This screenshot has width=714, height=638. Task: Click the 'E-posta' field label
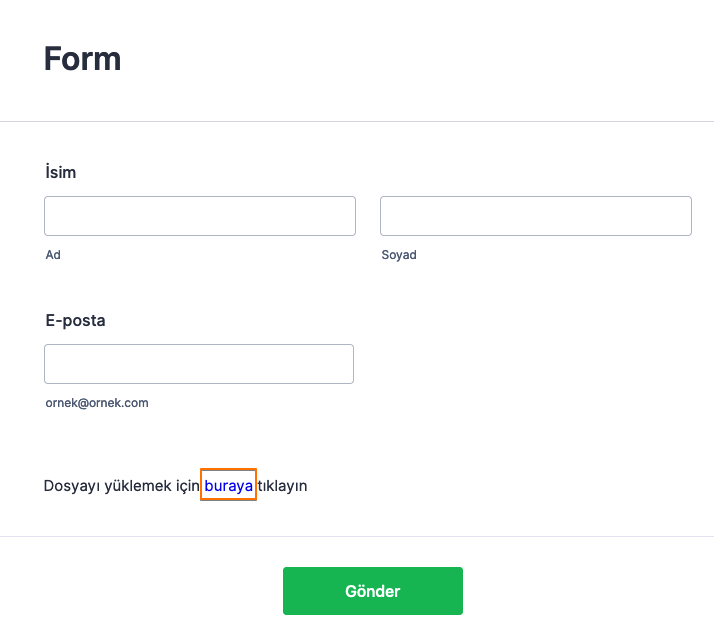[x=75, y=321]
